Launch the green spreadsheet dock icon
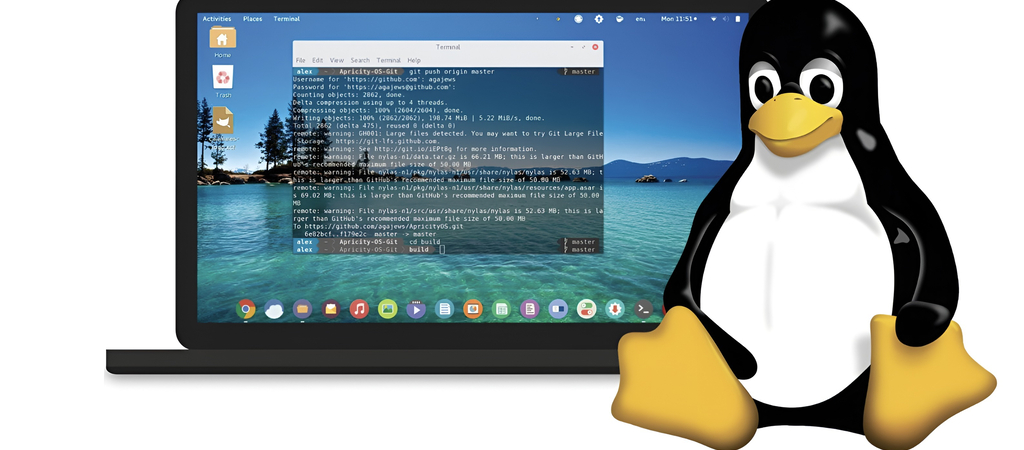Screen dimensions: 1024x450 pos(501,308)
